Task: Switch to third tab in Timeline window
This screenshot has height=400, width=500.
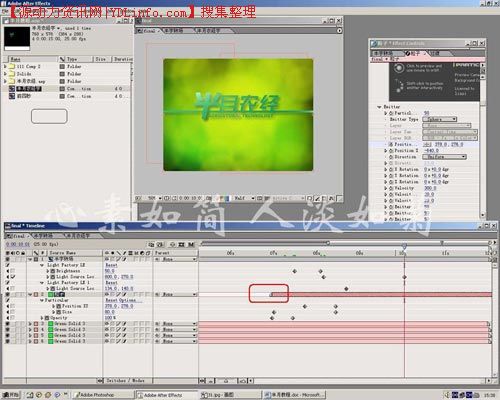Action: click(79, 236)
